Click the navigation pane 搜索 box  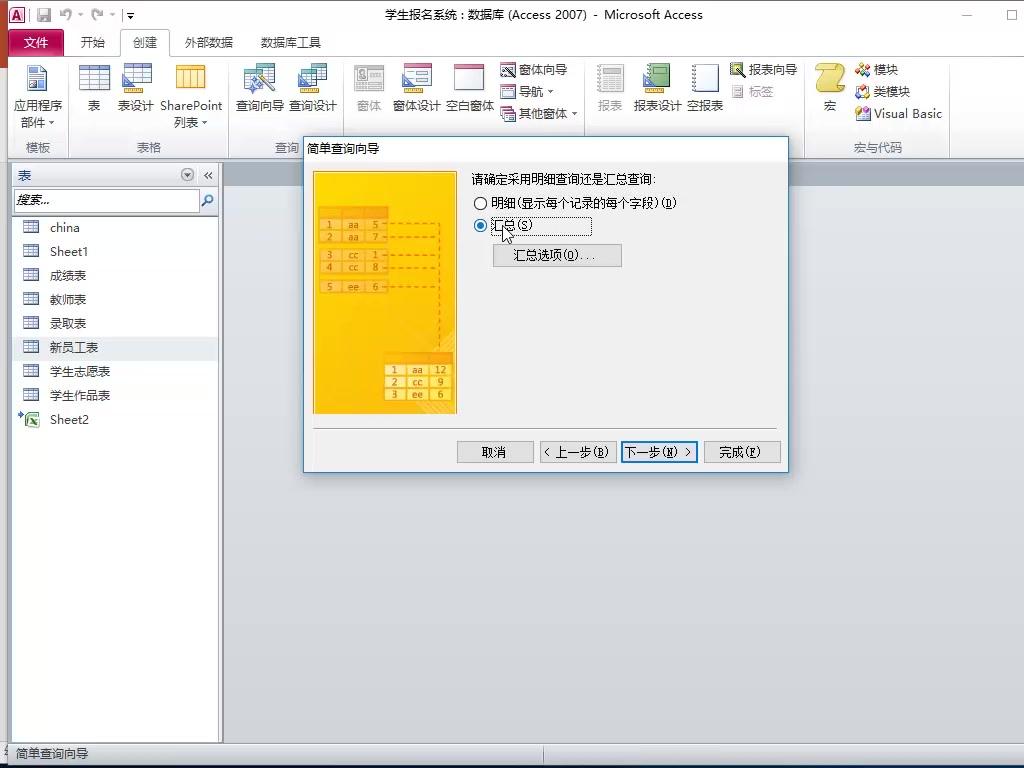[106, 200]
